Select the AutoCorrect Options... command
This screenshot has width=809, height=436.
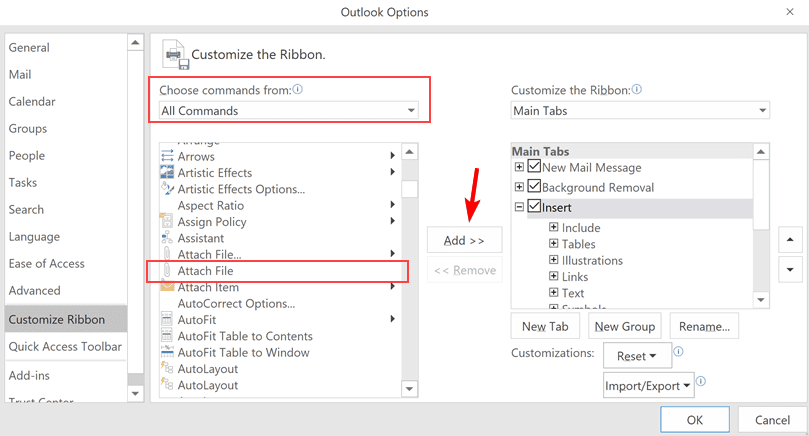click(x=281, y=303)
